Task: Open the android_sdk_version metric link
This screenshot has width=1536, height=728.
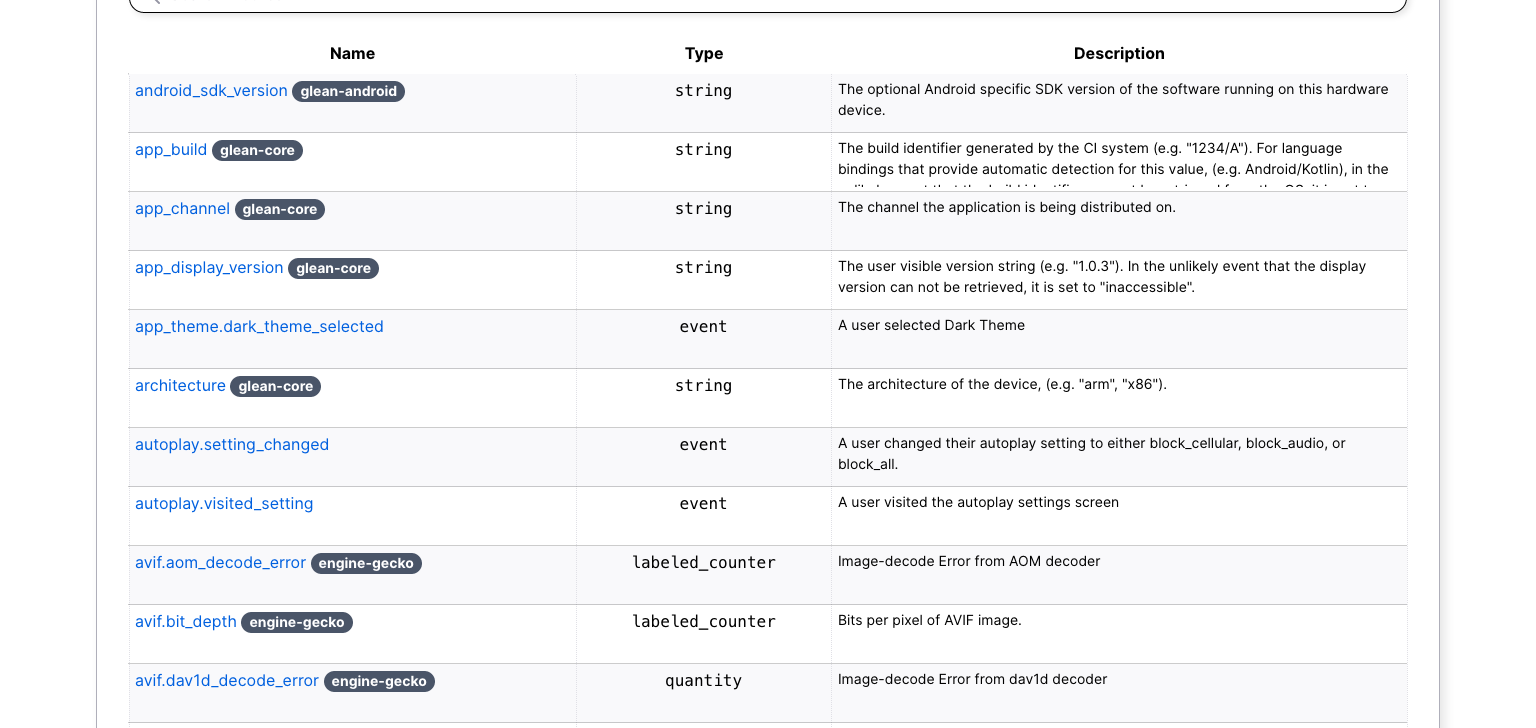Action: pyautogui.click(x=211, y=90)
